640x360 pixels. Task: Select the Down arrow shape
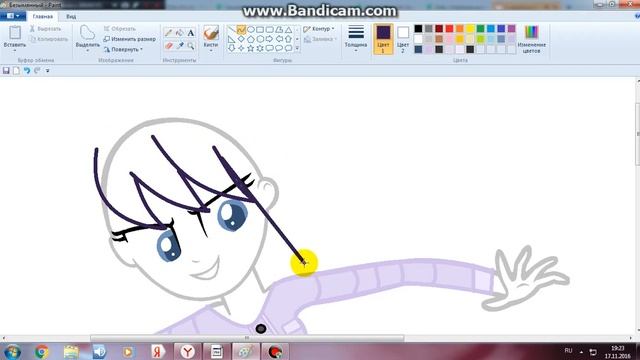231,48
